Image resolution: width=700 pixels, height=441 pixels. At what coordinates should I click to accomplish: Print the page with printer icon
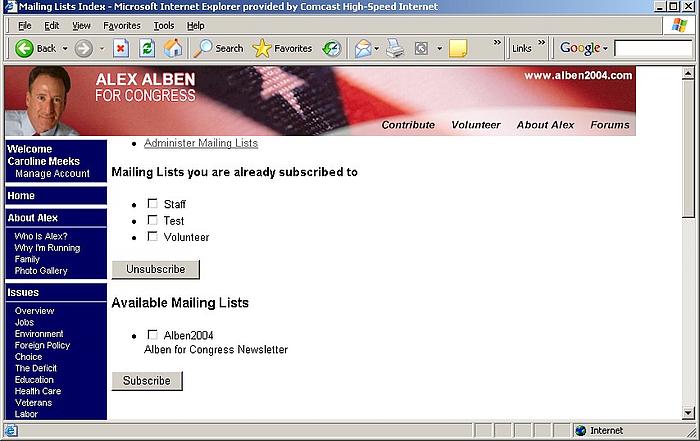tap(395, 48)
